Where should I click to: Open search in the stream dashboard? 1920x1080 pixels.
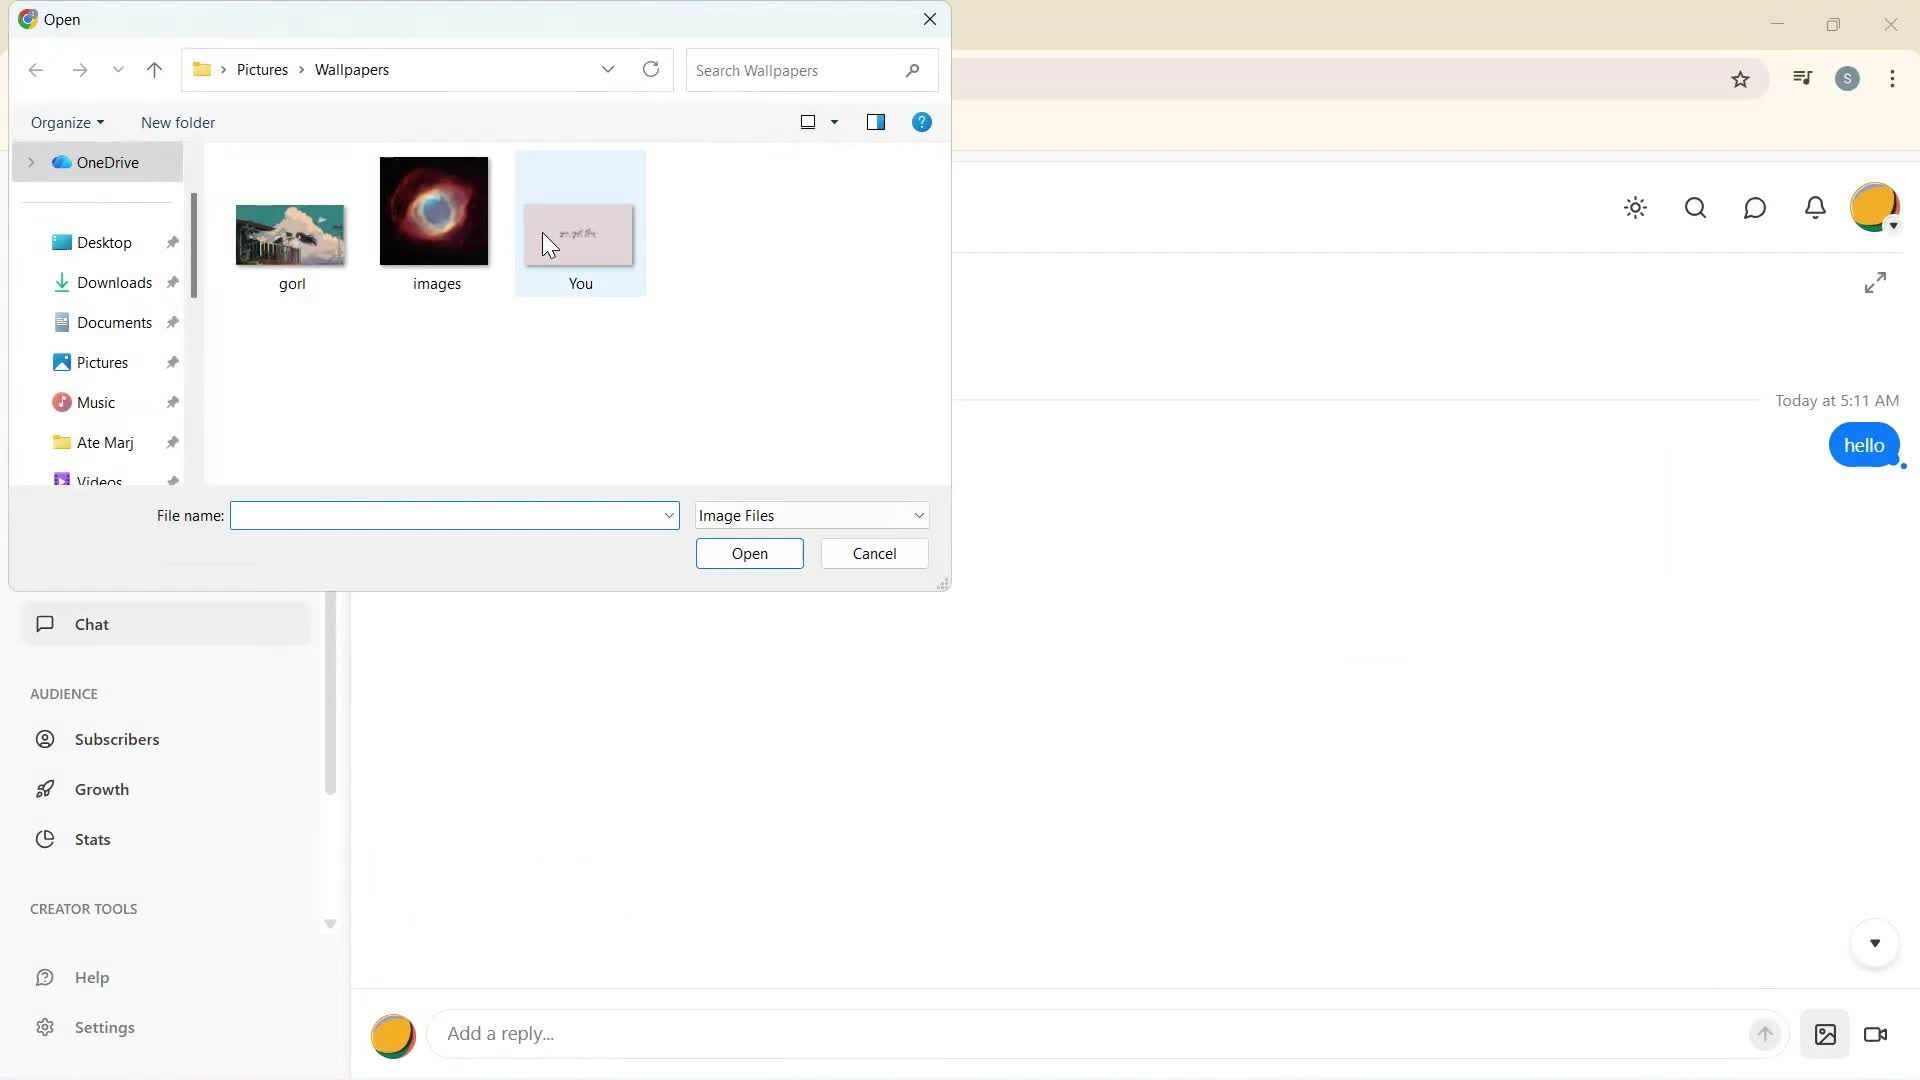(1696, 207)
